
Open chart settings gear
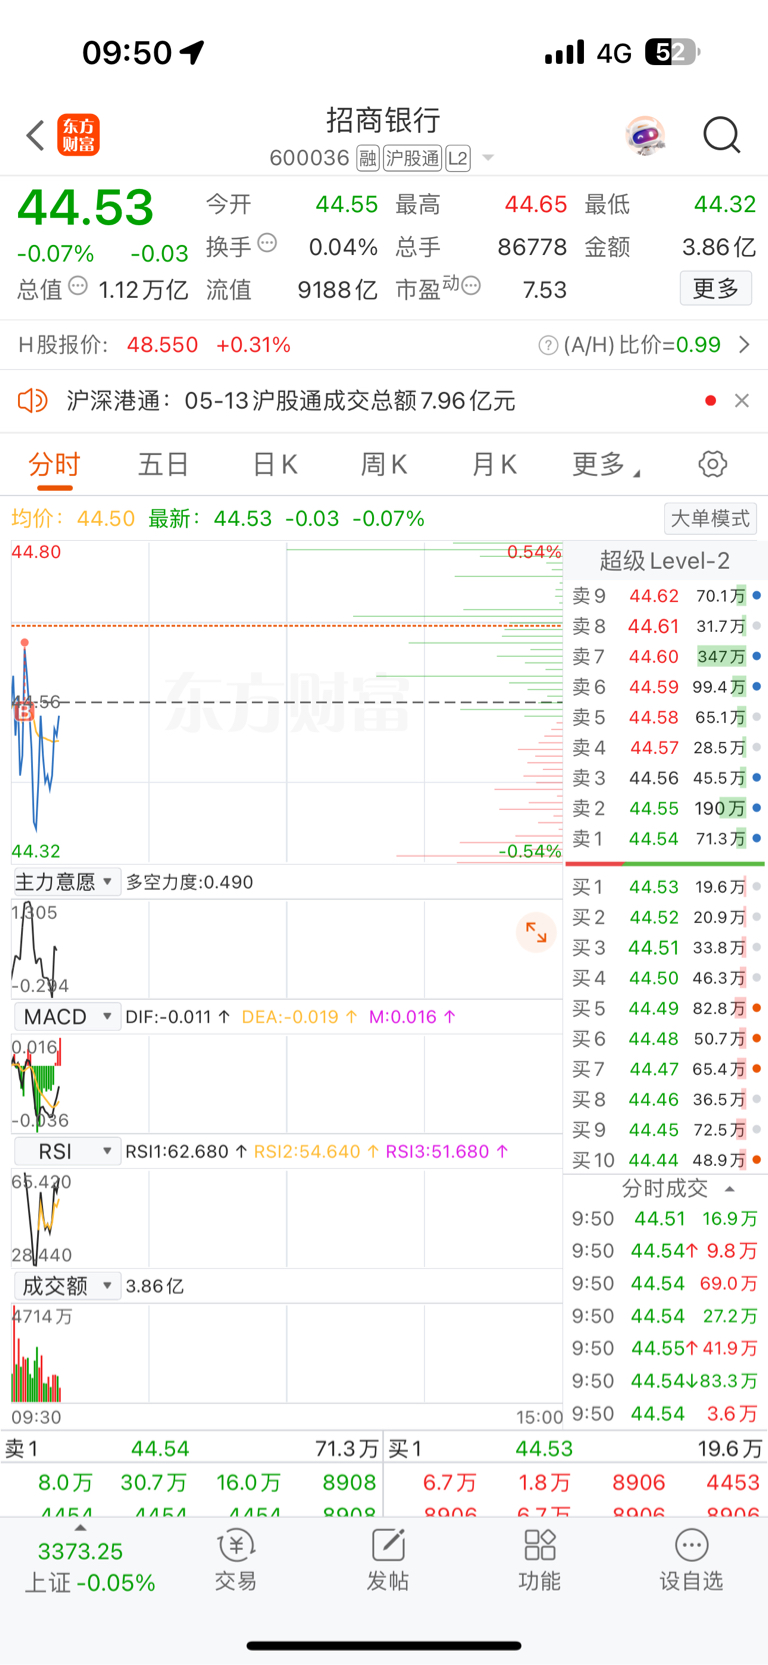[x=712, y=464]
